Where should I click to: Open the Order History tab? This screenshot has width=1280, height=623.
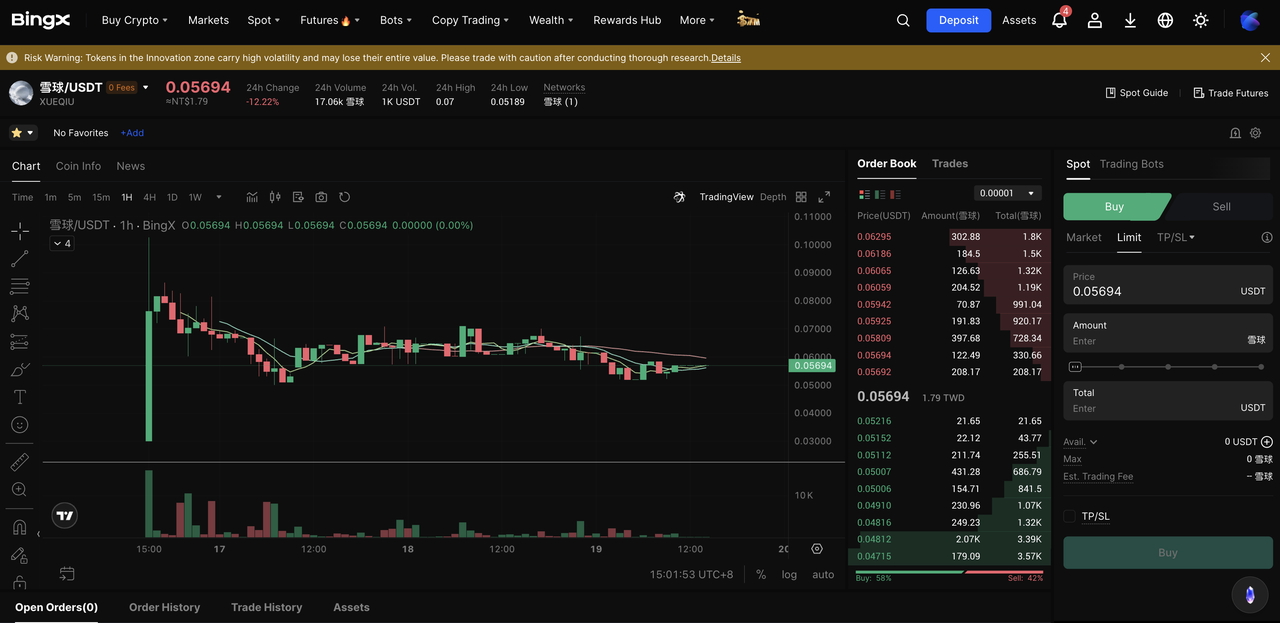164,607
